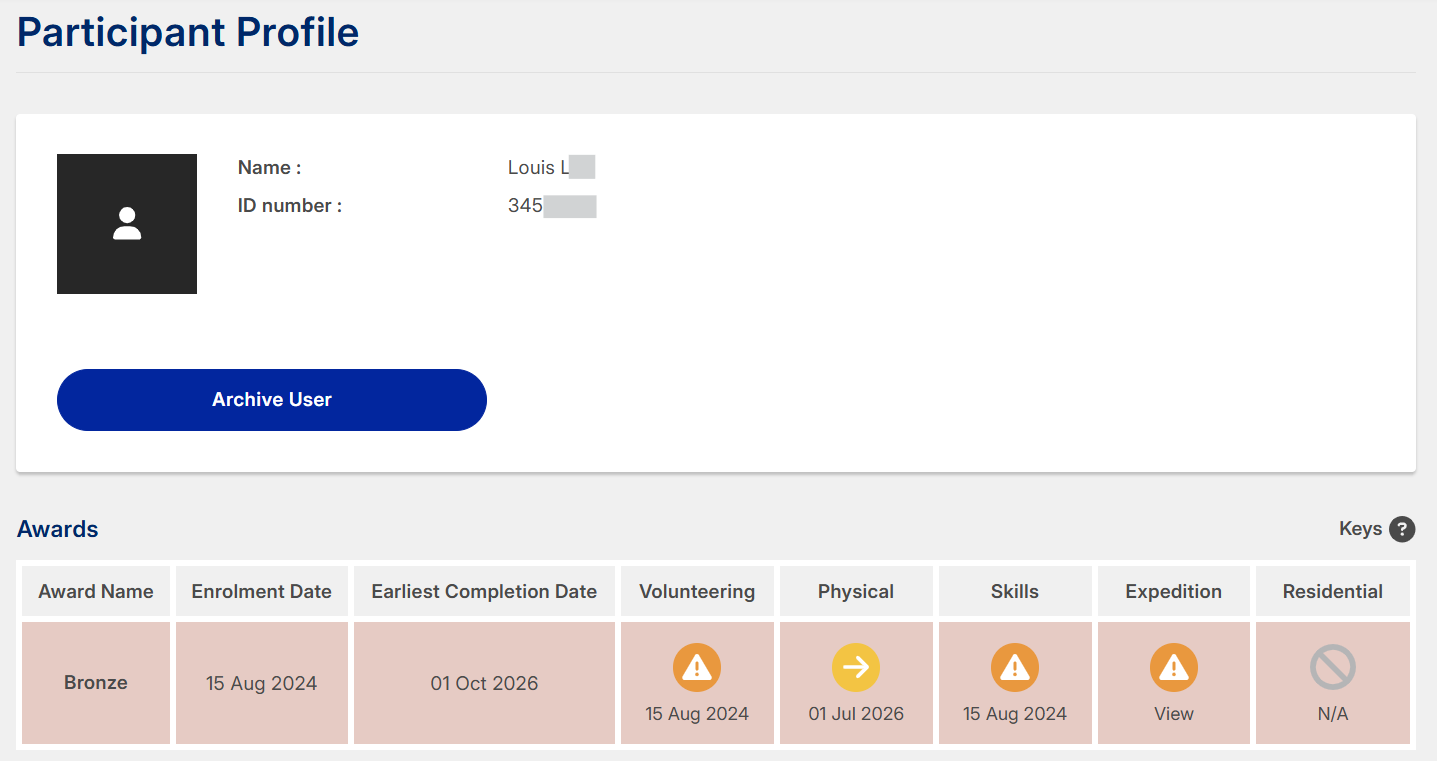Image resolution: width=1437 pixels, height=761 pixels.
Task: Click the Expedition warning status icon
Action: [x=1174, y=667]
